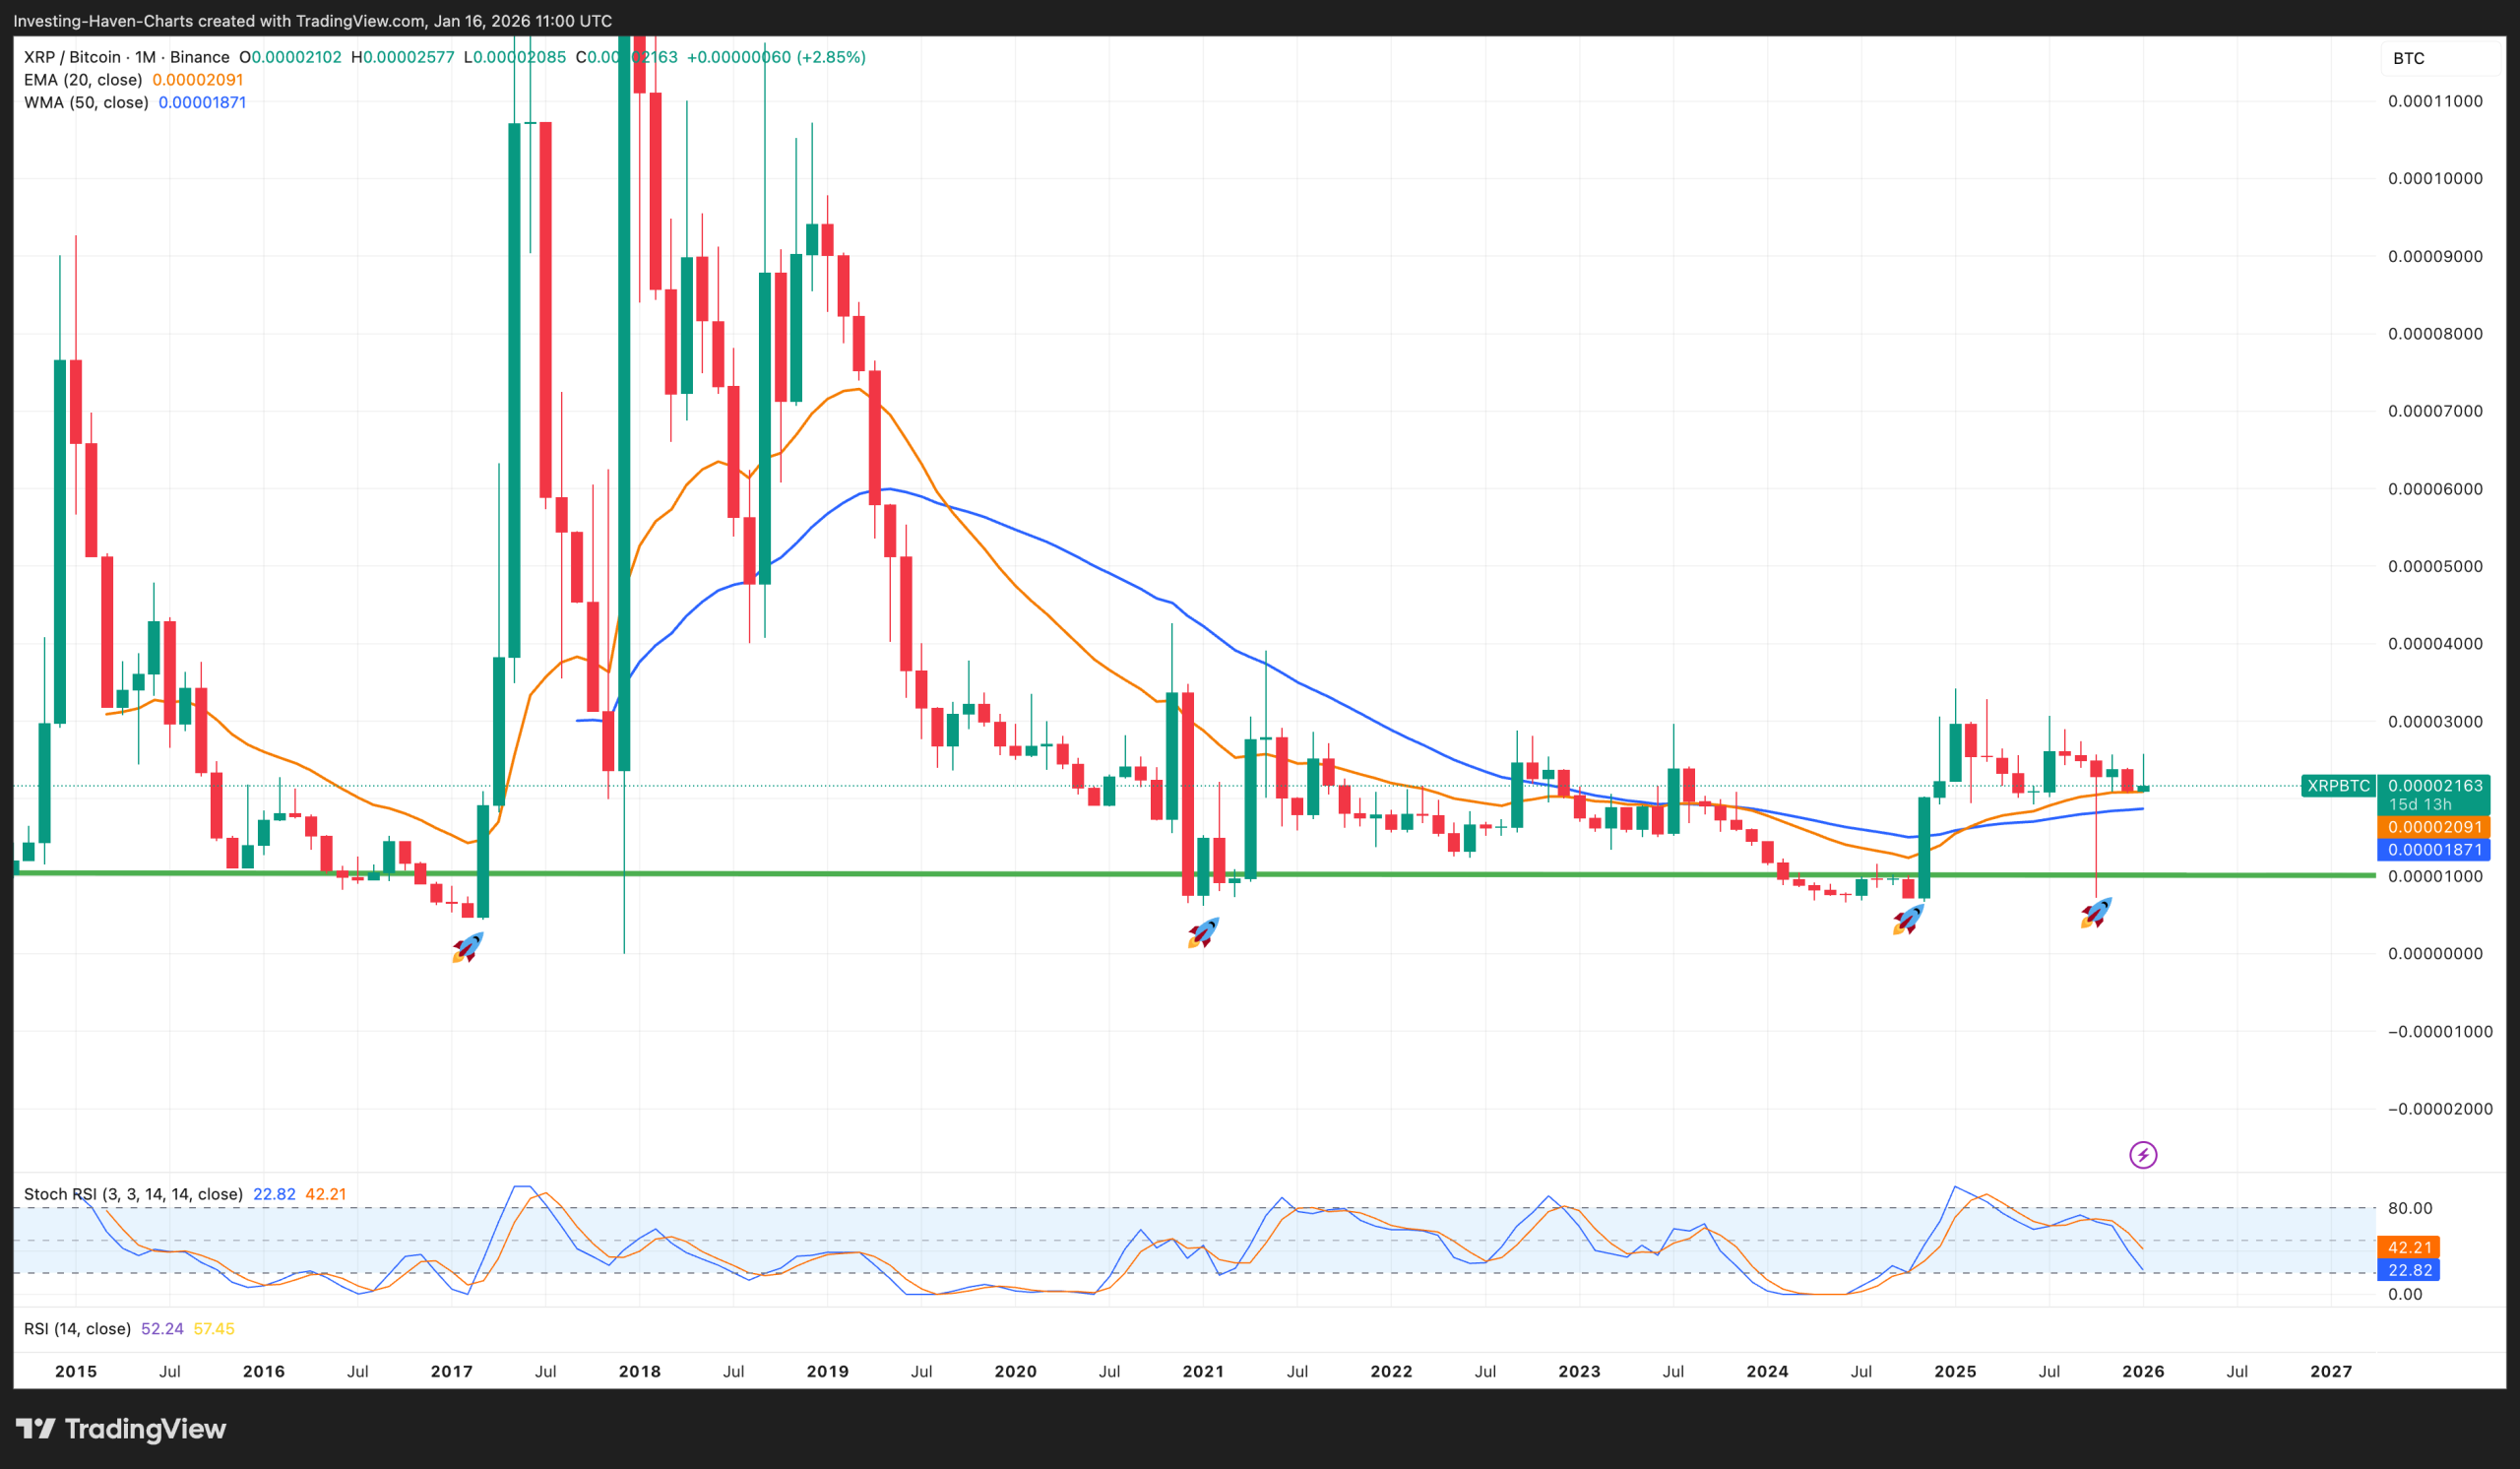The height and width of the screenshot is (1469, 2520).
Task: Open the Binance exchange selector
Action: 200,57
